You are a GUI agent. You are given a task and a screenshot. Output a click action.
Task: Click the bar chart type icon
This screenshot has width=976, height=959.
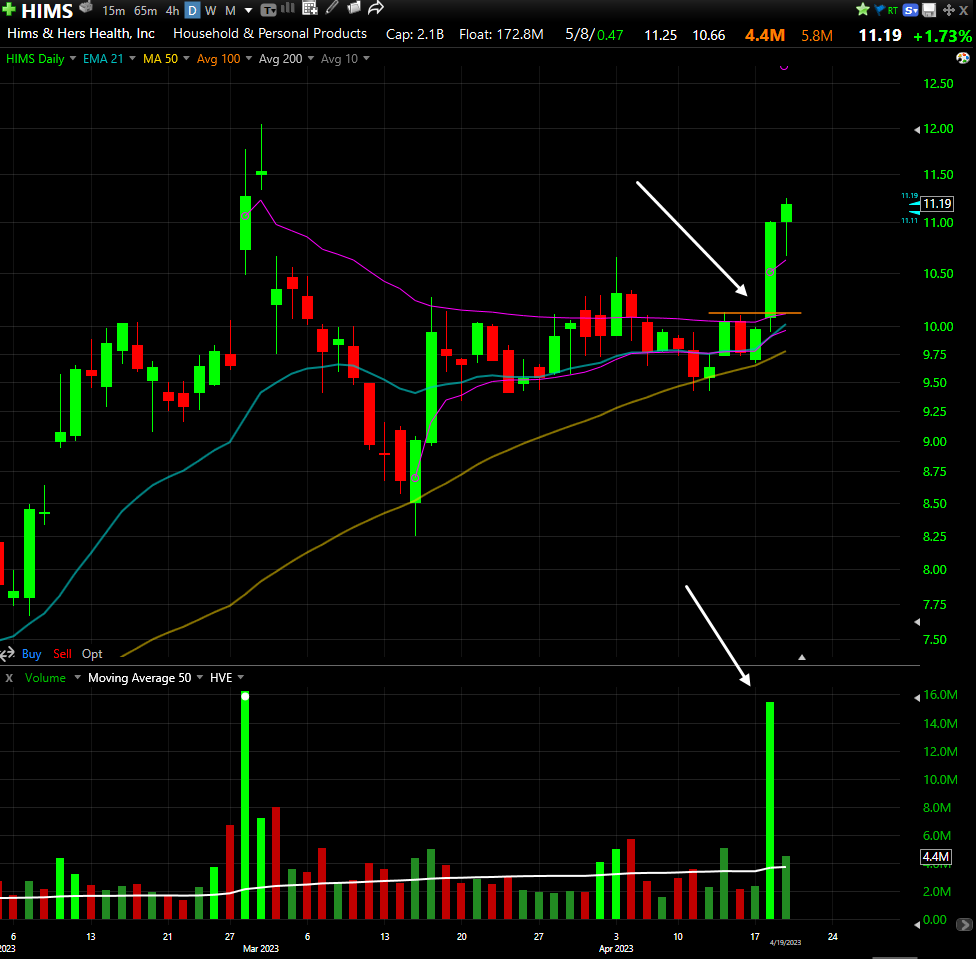(288, 8)
